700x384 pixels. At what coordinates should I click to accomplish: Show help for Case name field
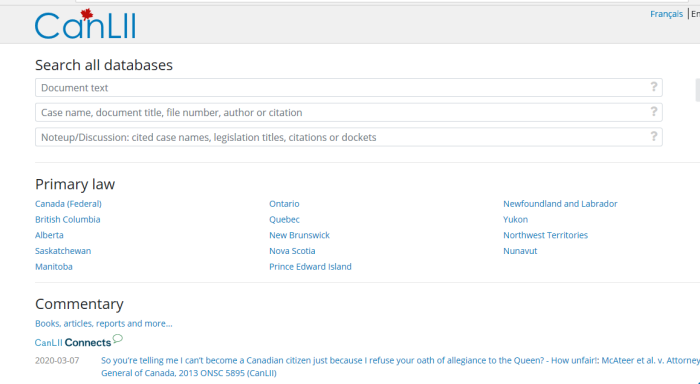(654, 111)
